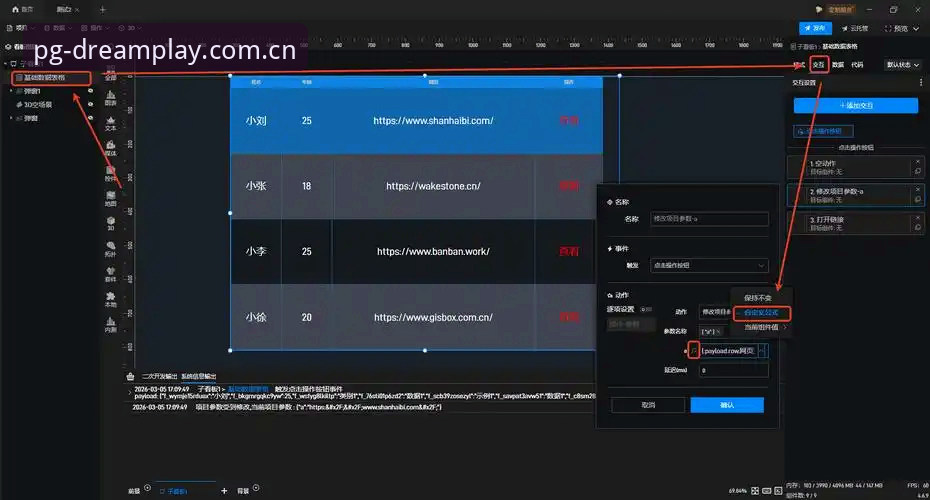930x500 pixels.
Task: Toggle visibility of 弹窗1 layer
Action: point(90,91)
